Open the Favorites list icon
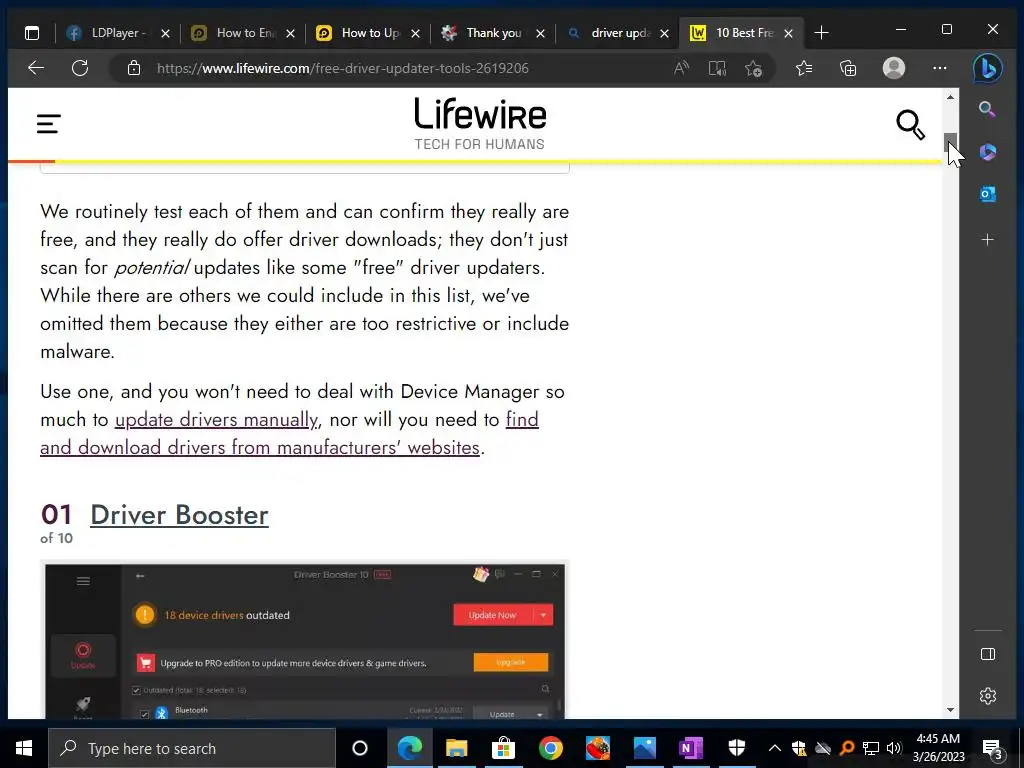The image size is (1024, 768). click(x=805, y=68)
